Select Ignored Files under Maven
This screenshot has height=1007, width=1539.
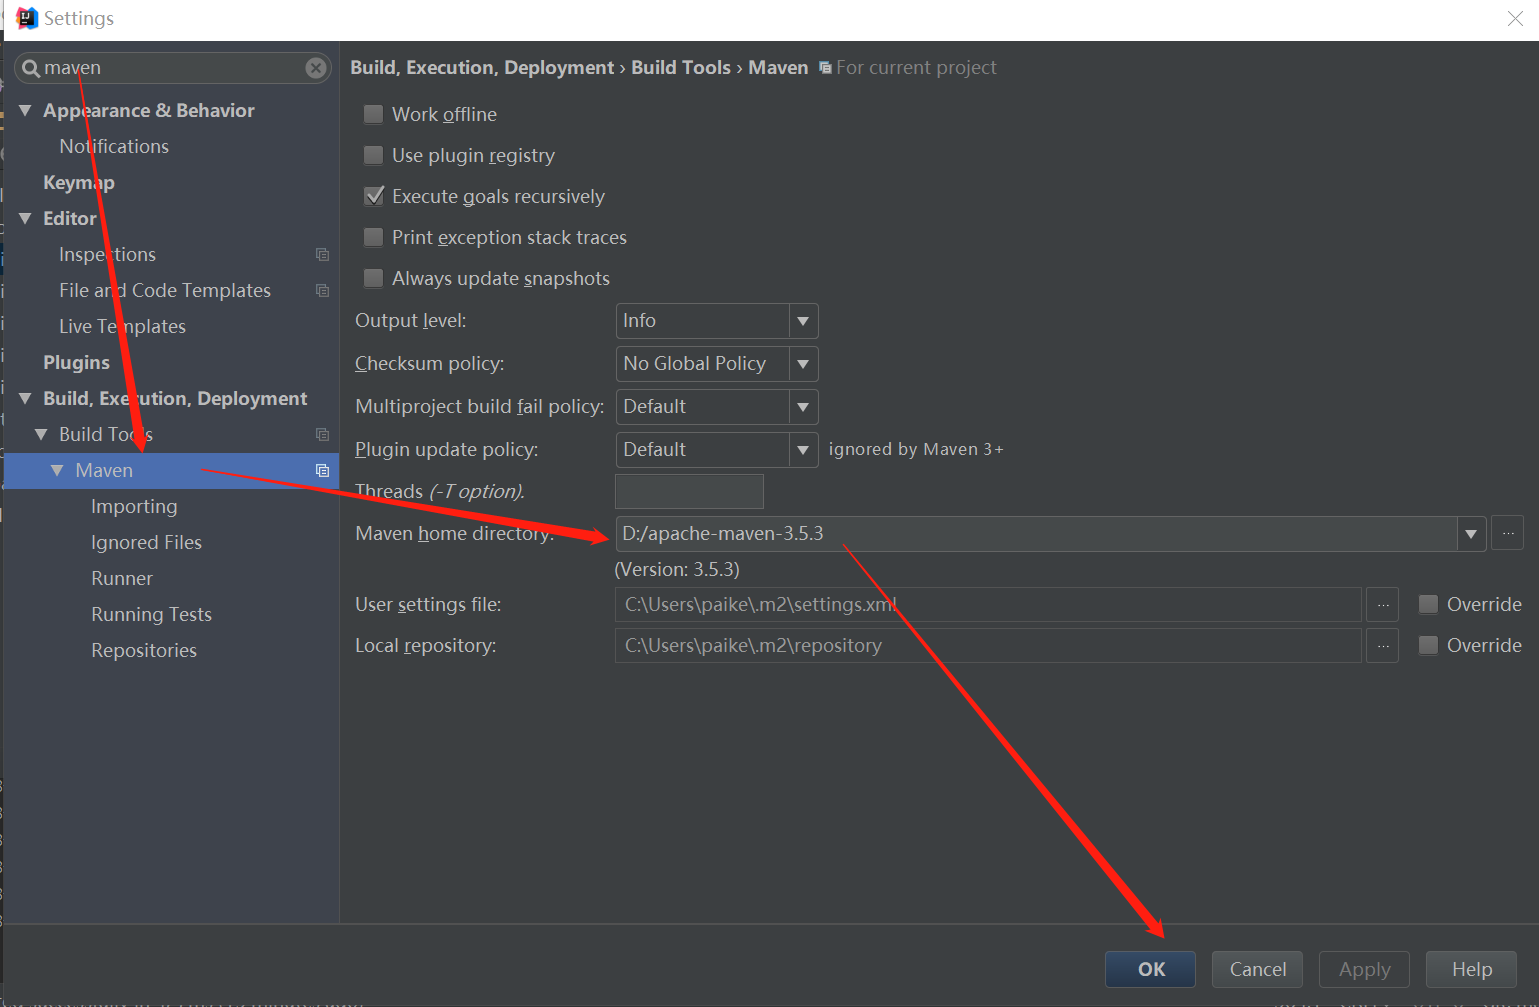click(x=146, y=542)
